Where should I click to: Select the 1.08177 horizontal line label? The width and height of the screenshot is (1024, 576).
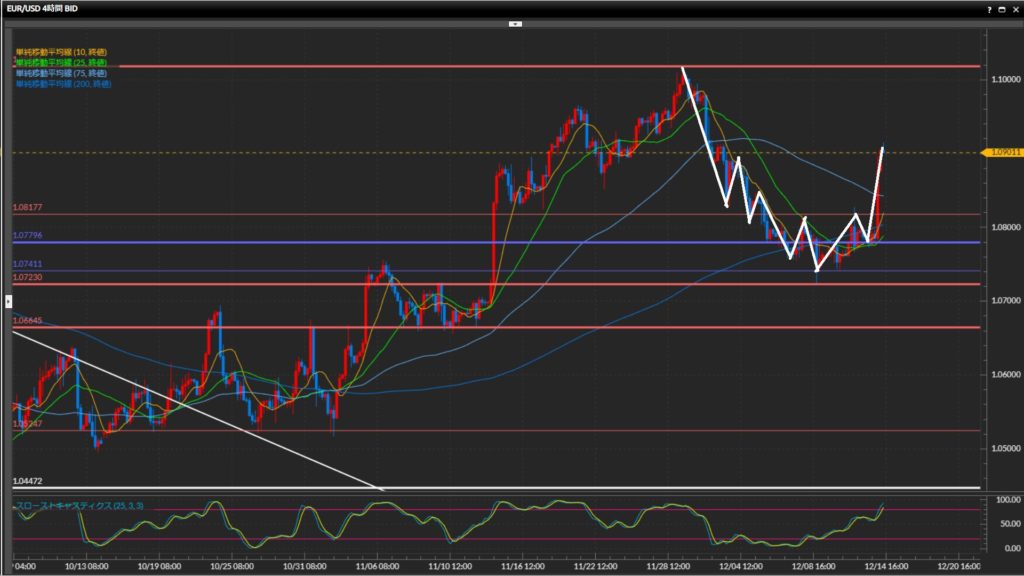pos(27,208)
